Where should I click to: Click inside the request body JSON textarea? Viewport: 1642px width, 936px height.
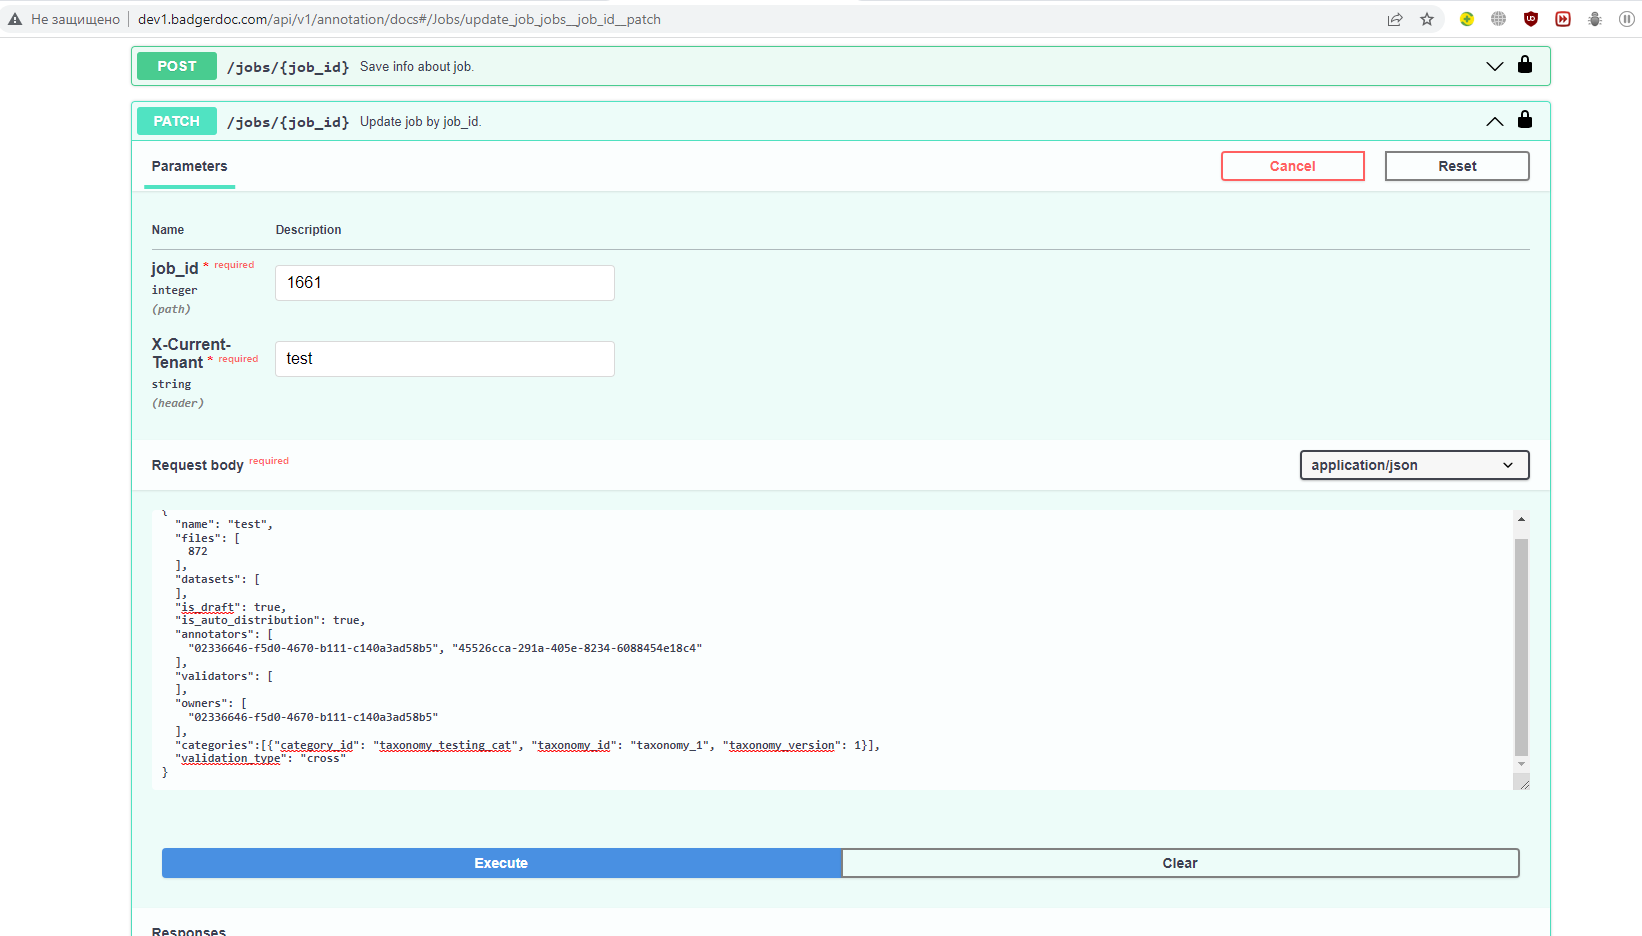tap(832, 650)
